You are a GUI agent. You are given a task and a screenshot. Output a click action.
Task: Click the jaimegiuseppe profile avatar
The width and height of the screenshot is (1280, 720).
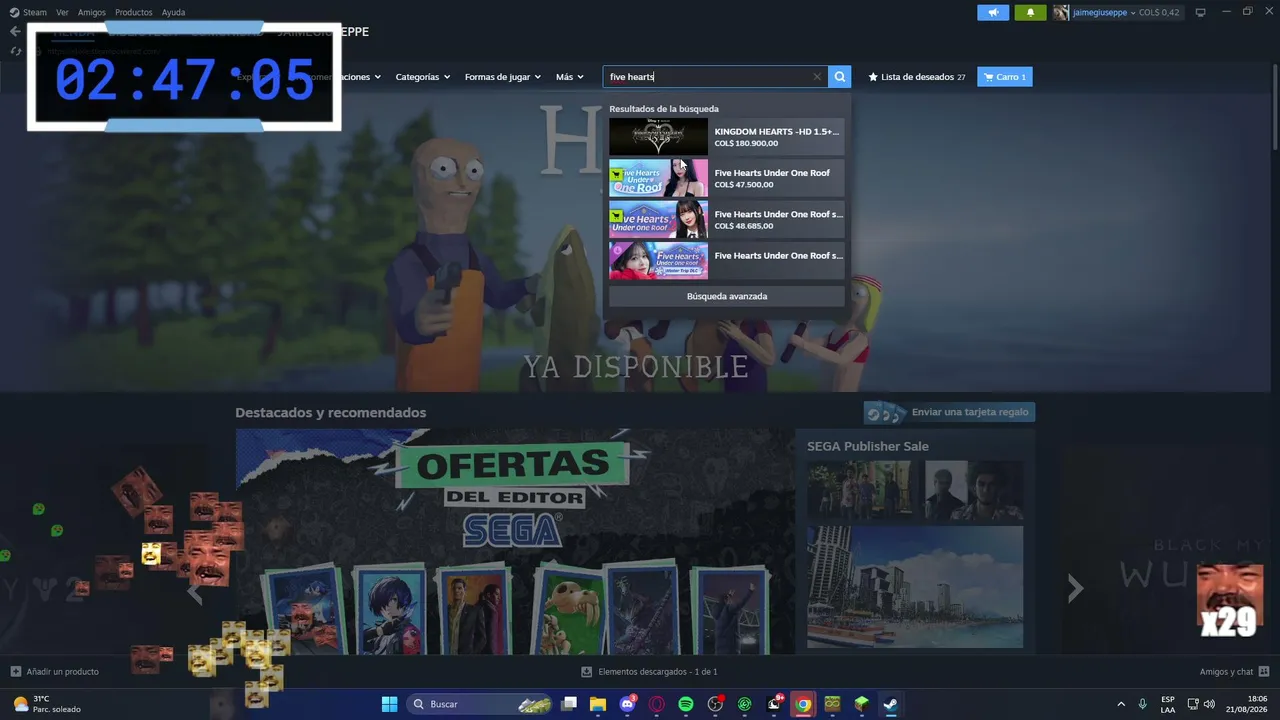pyautogui.click(x=1061, y=12)
